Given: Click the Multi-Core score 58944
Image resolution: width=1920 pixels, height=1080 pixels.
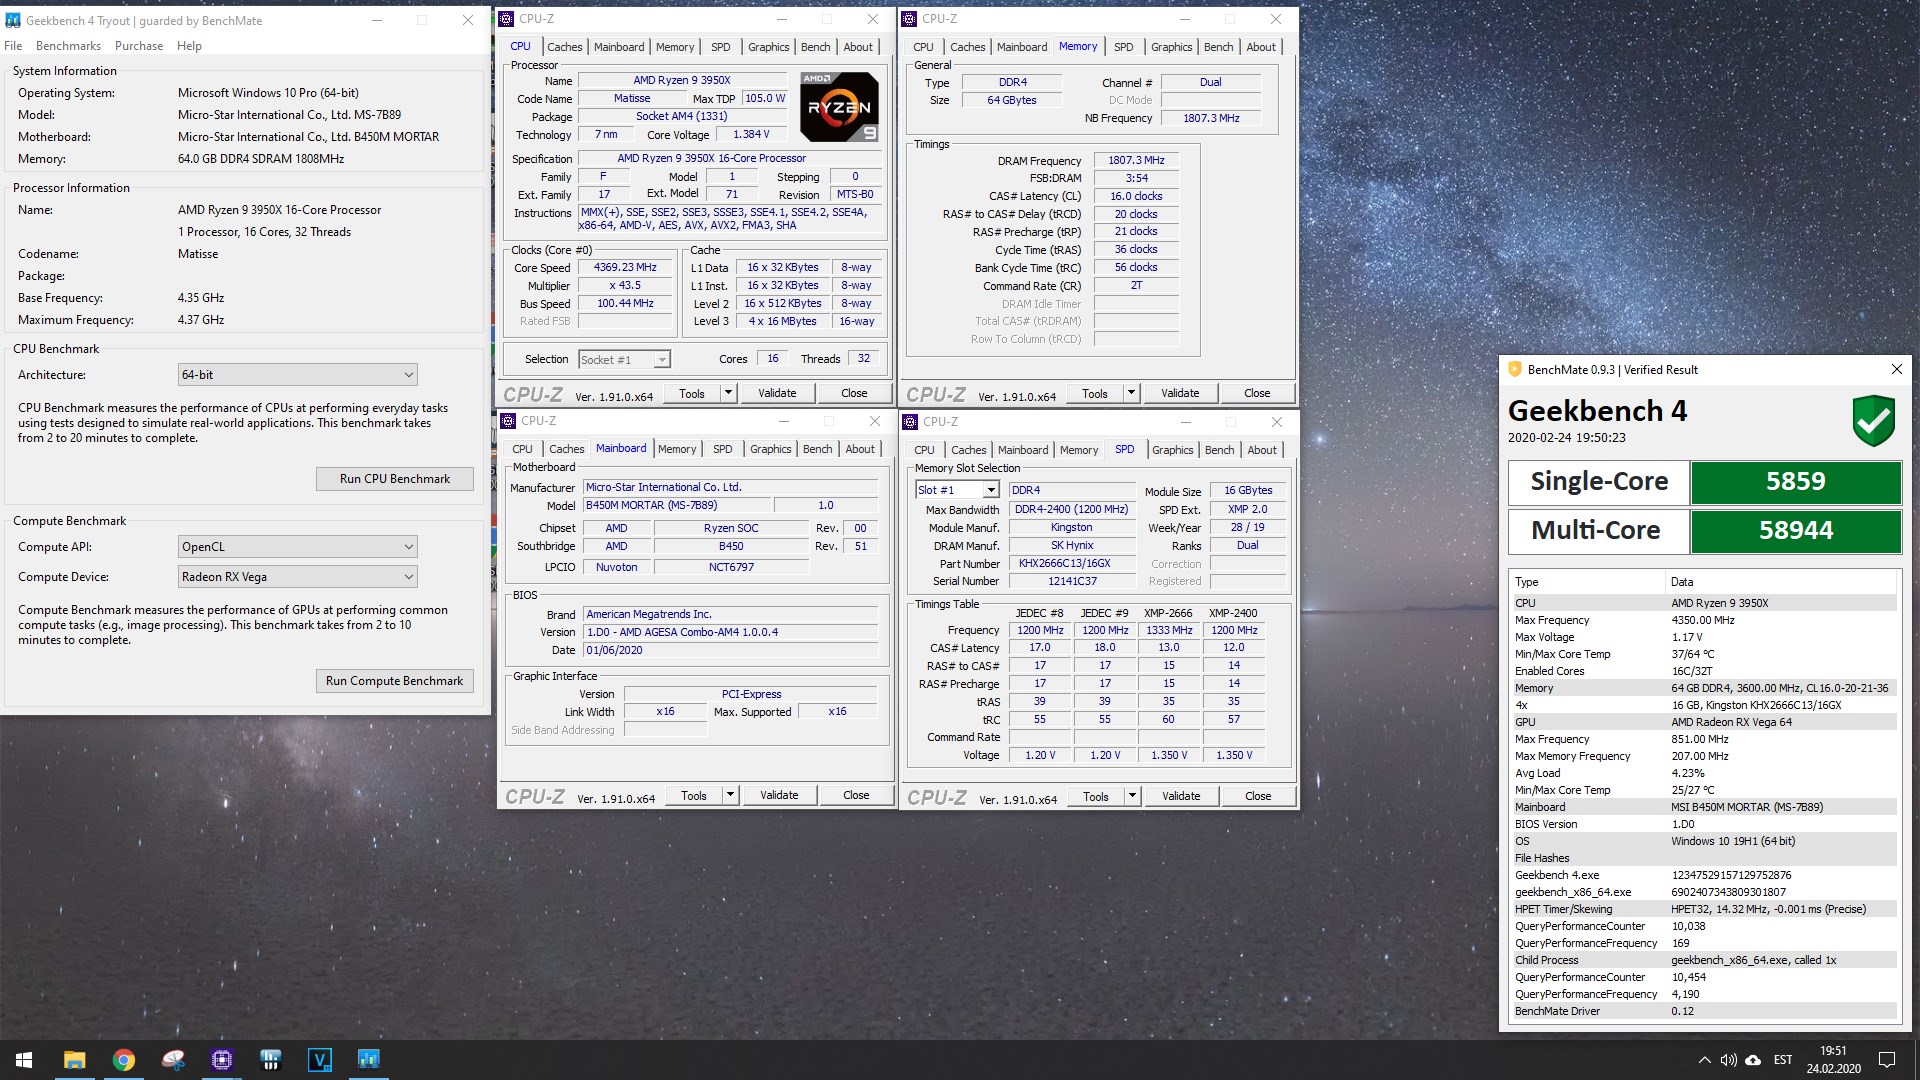Looking at the screenshot, I should coord(1795,531).
